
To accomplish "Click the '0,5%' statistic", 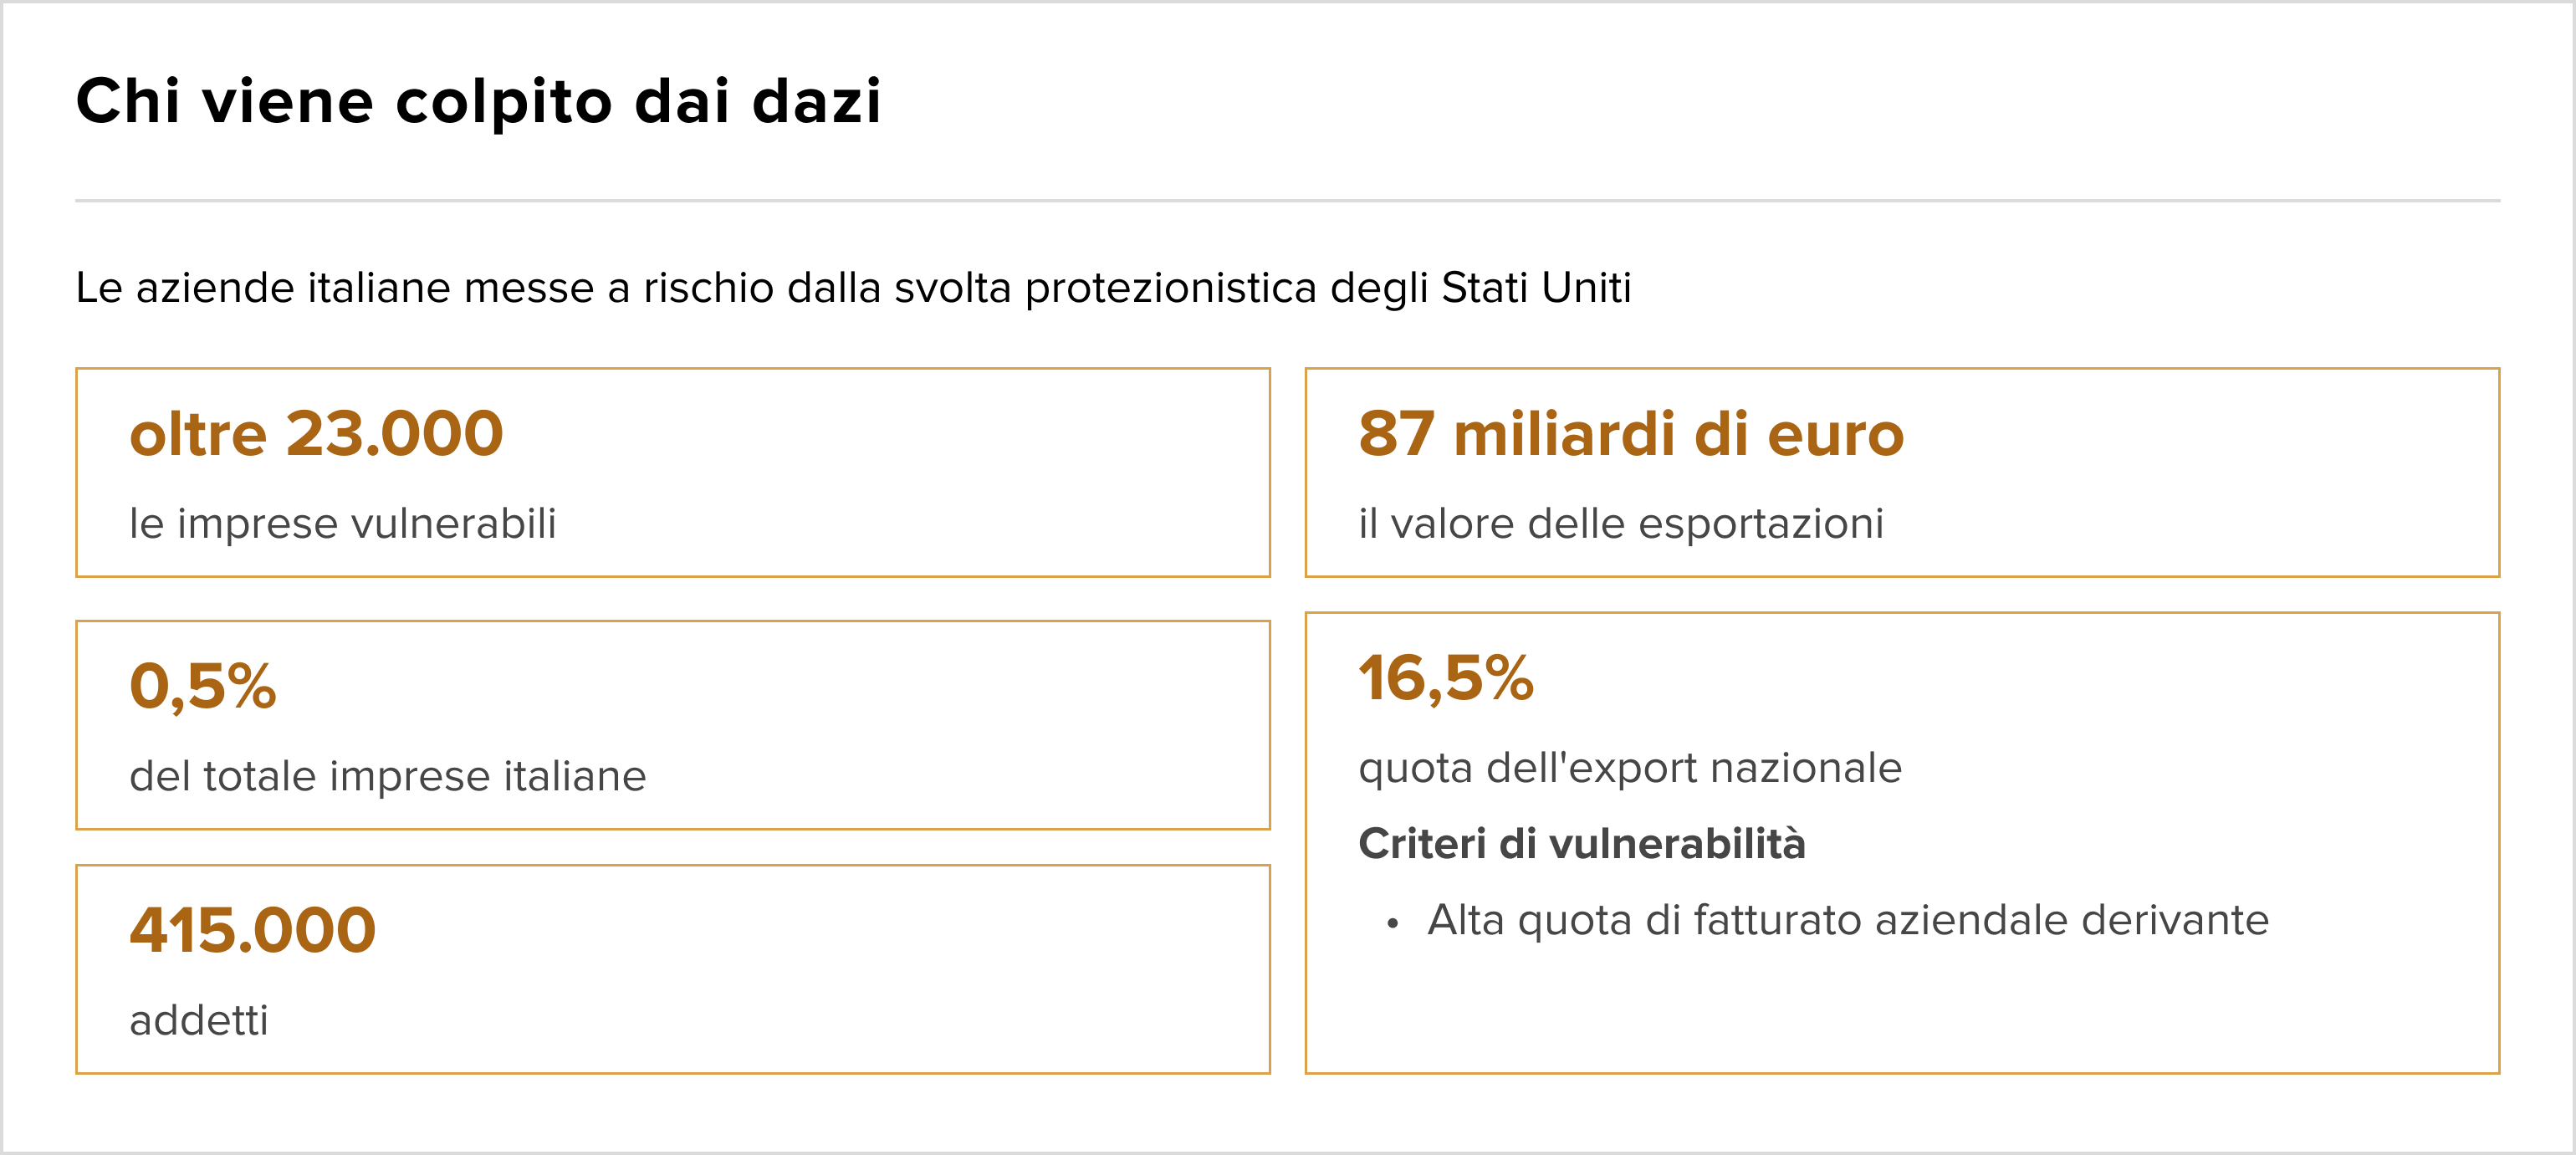I will coord(203,686).
